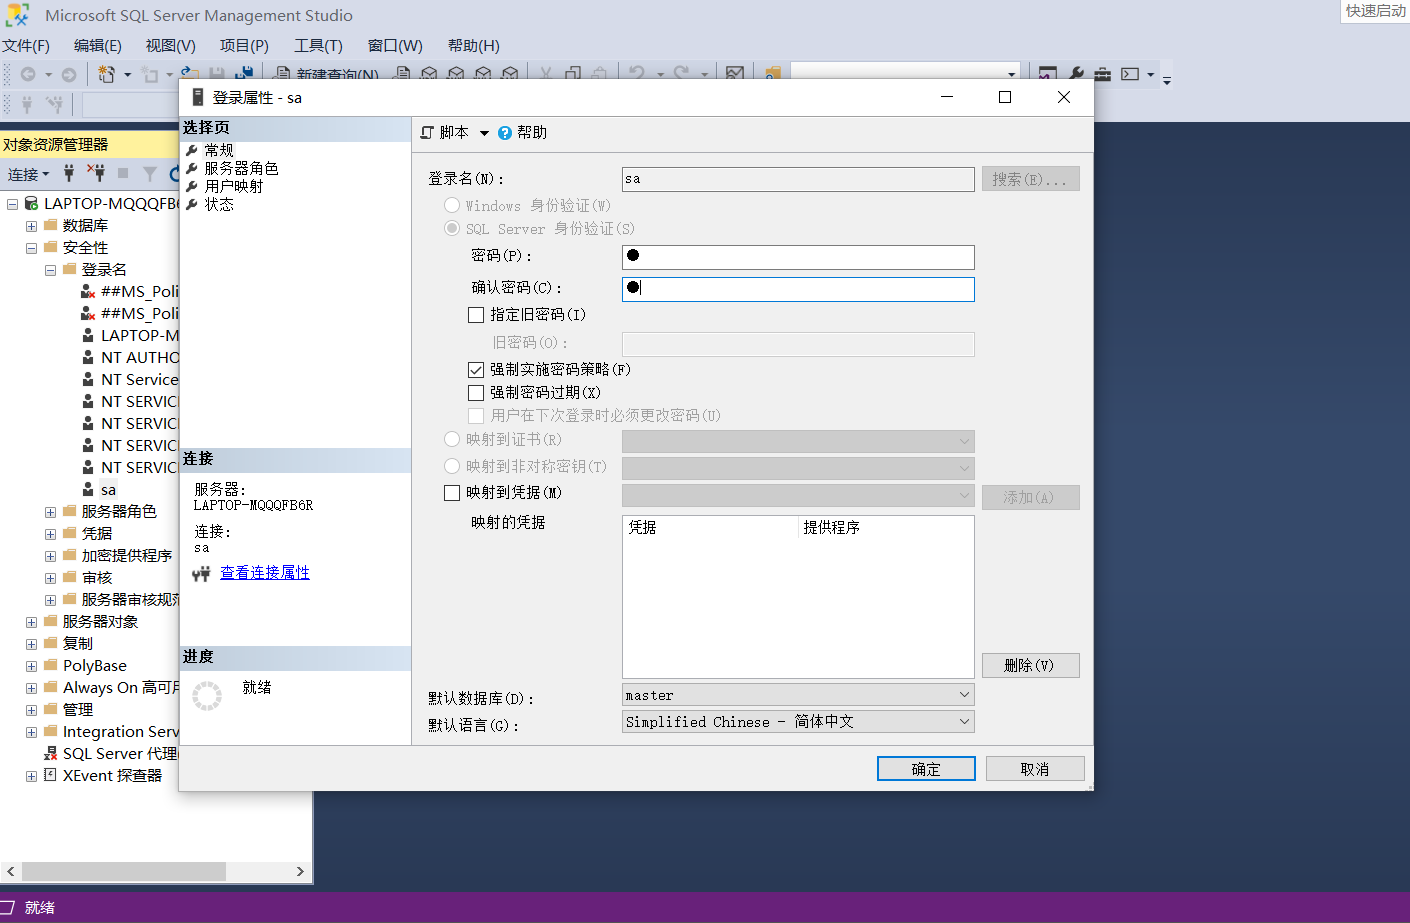1410x923 pixels.
Task: Click the navigate back arrow in toolbar
Action: tap(28, 75)
